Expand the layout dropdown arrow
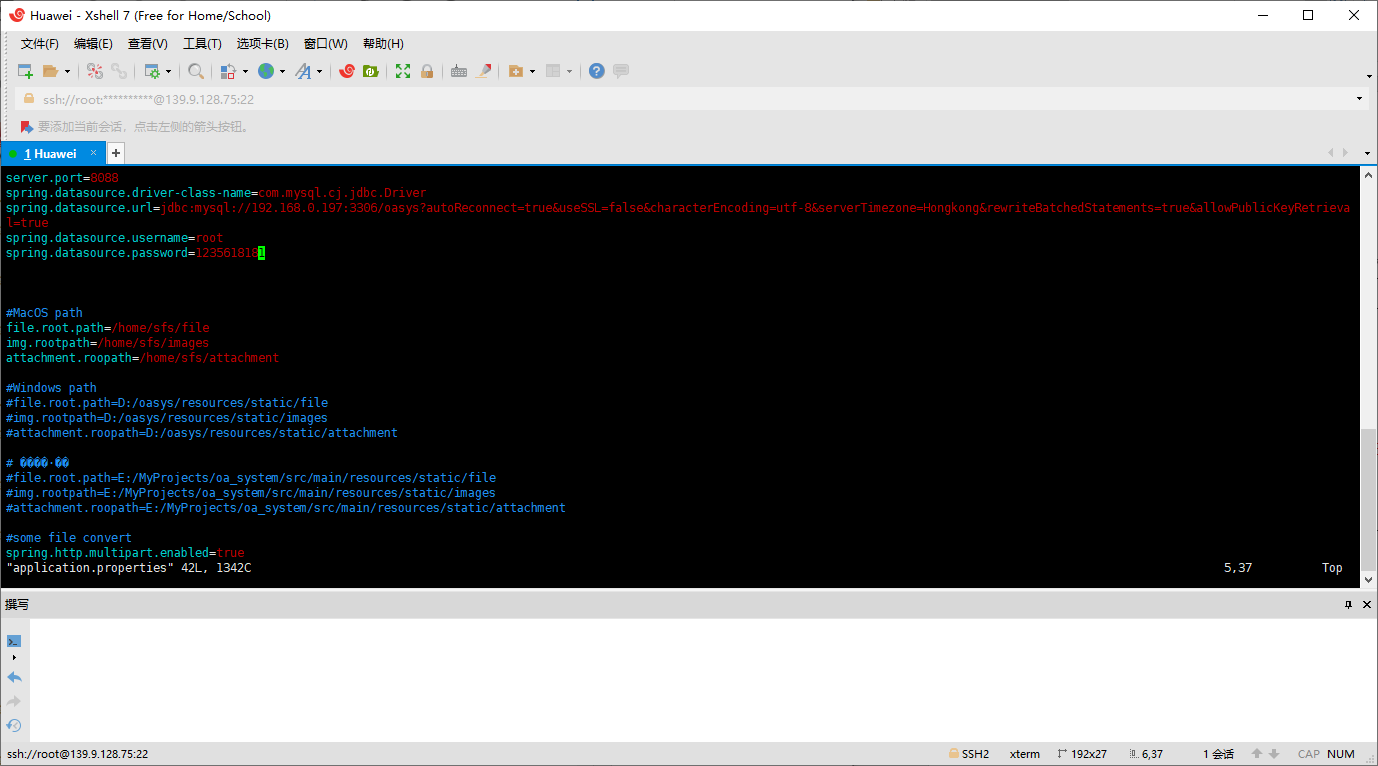 pos(569,71)
